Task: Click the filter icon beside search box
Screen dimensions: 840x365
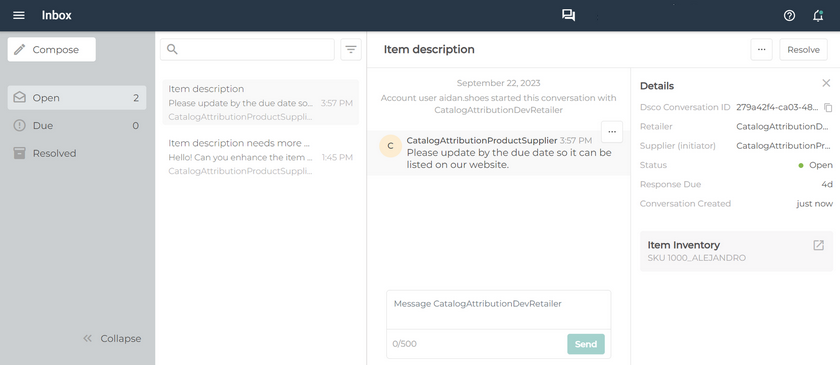Action: click(x=351, y=49)
